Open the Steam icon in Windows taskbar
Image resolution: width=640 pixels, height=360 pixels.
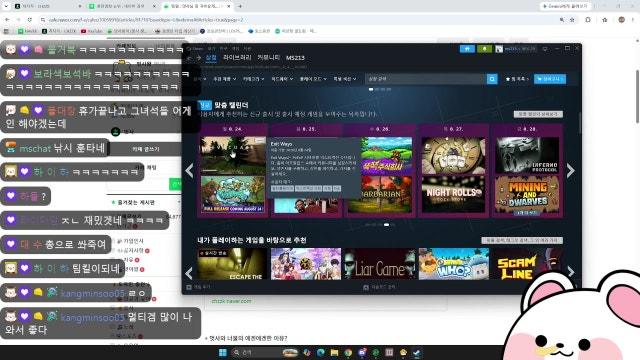pos(417,353)
